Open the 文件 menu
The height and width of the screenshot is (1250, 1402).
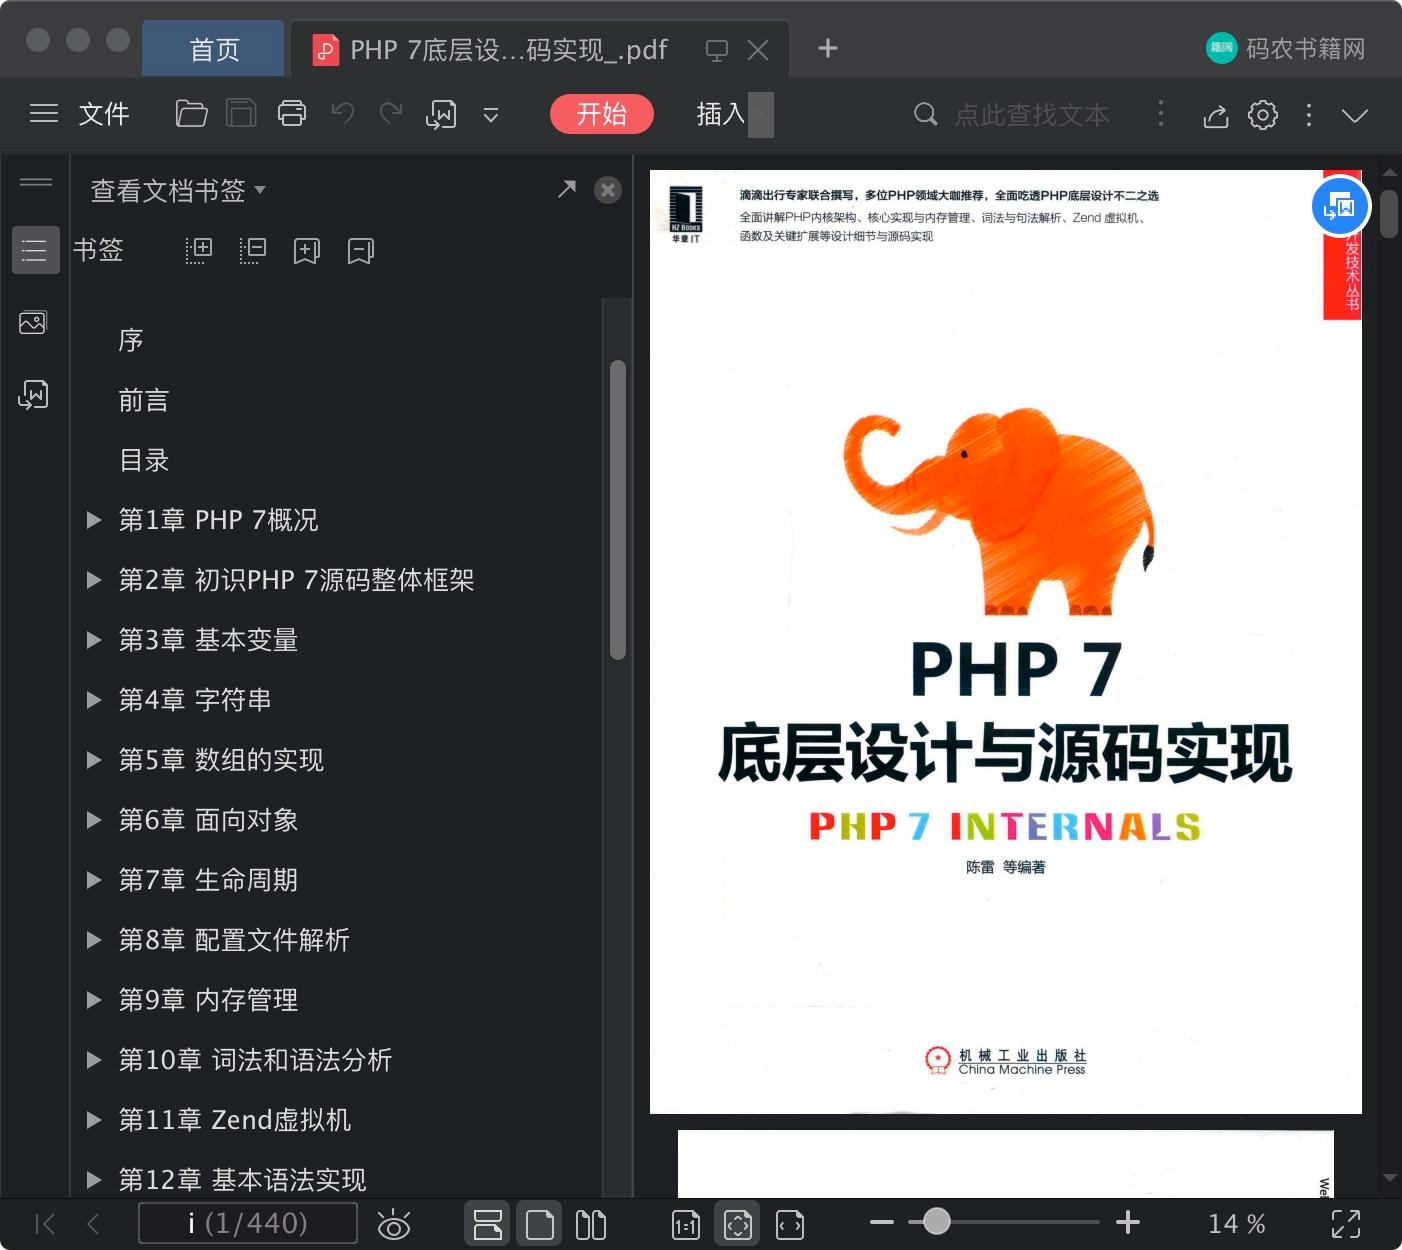[x=104, y=114]
